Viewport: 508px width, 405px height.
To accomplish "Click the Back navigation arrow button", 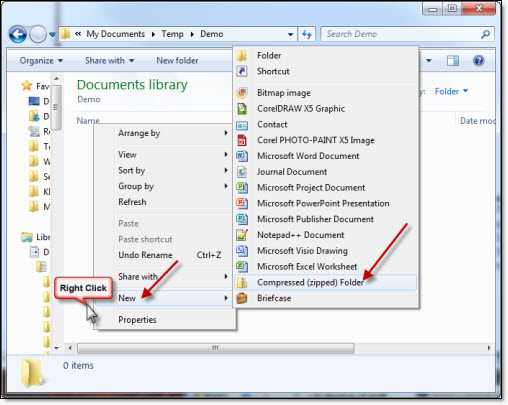I will (17, 34).
